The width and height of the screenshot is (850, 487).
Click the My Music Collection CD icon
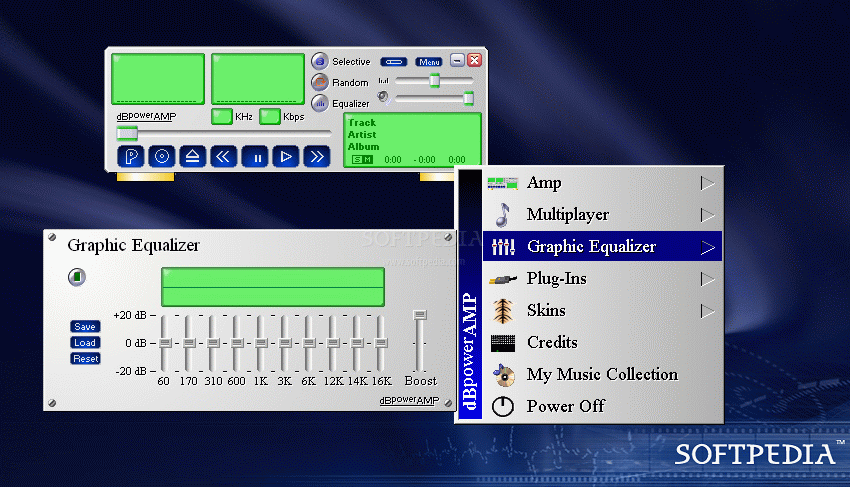coord(504,375)
